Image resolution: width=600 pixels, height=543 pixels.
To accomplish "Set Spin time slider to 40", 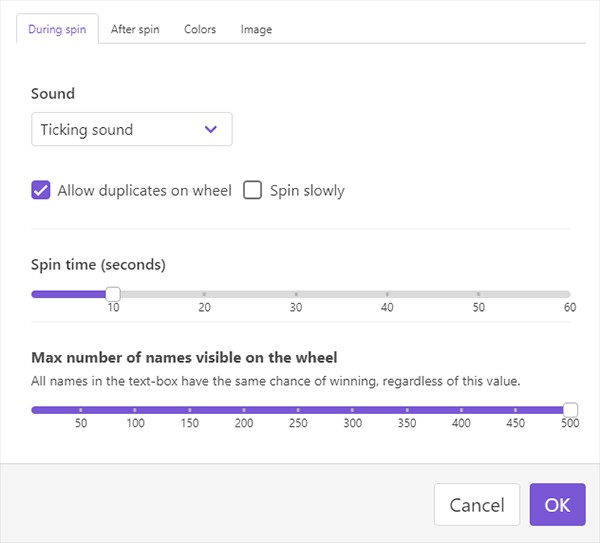I will click(387, 294).
